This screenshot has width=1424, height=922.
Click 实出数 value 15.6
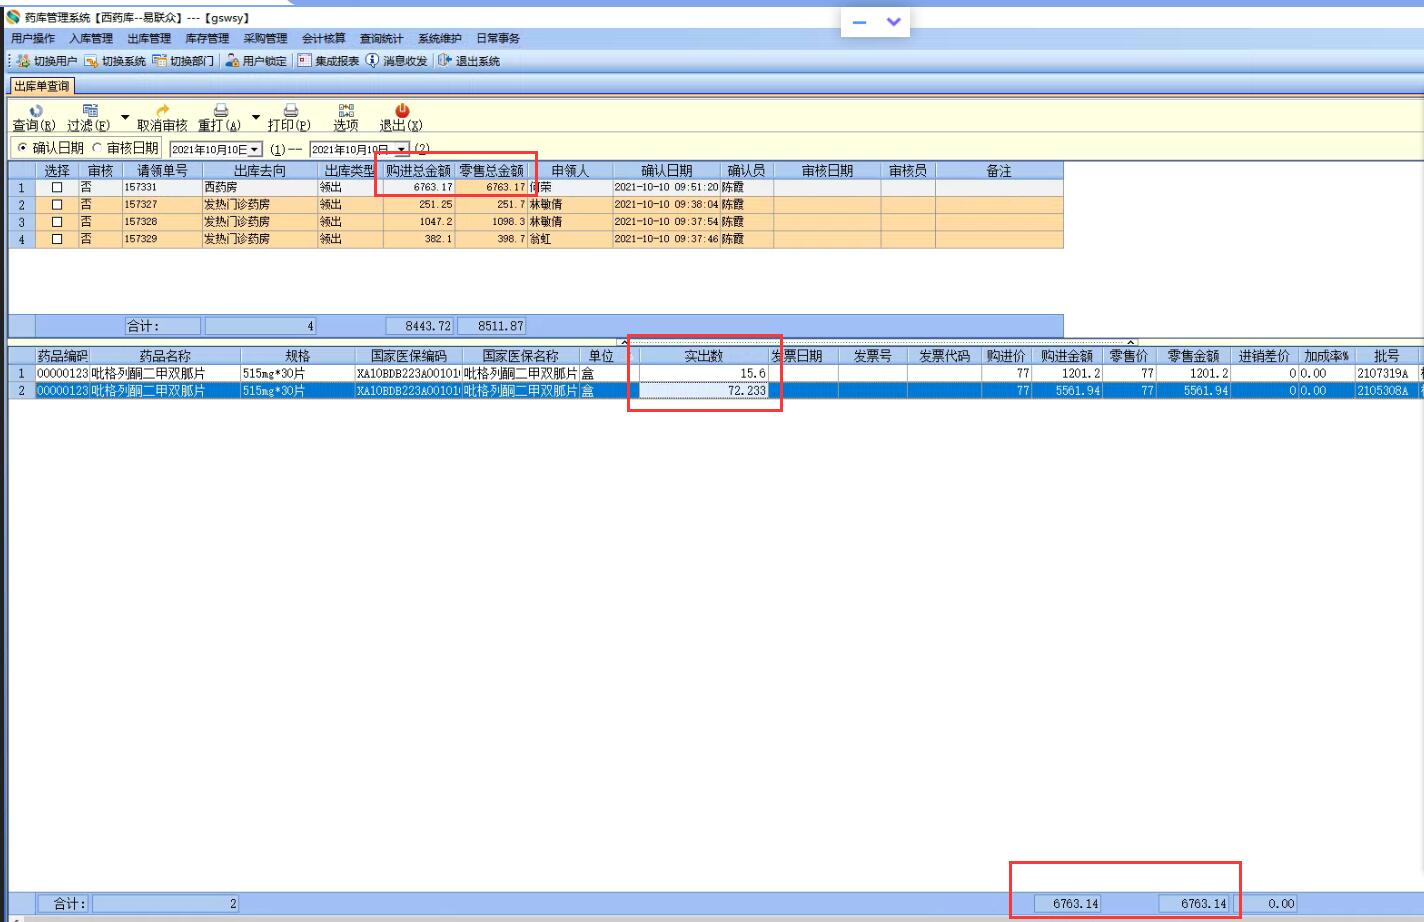click(x=704, y=373)
